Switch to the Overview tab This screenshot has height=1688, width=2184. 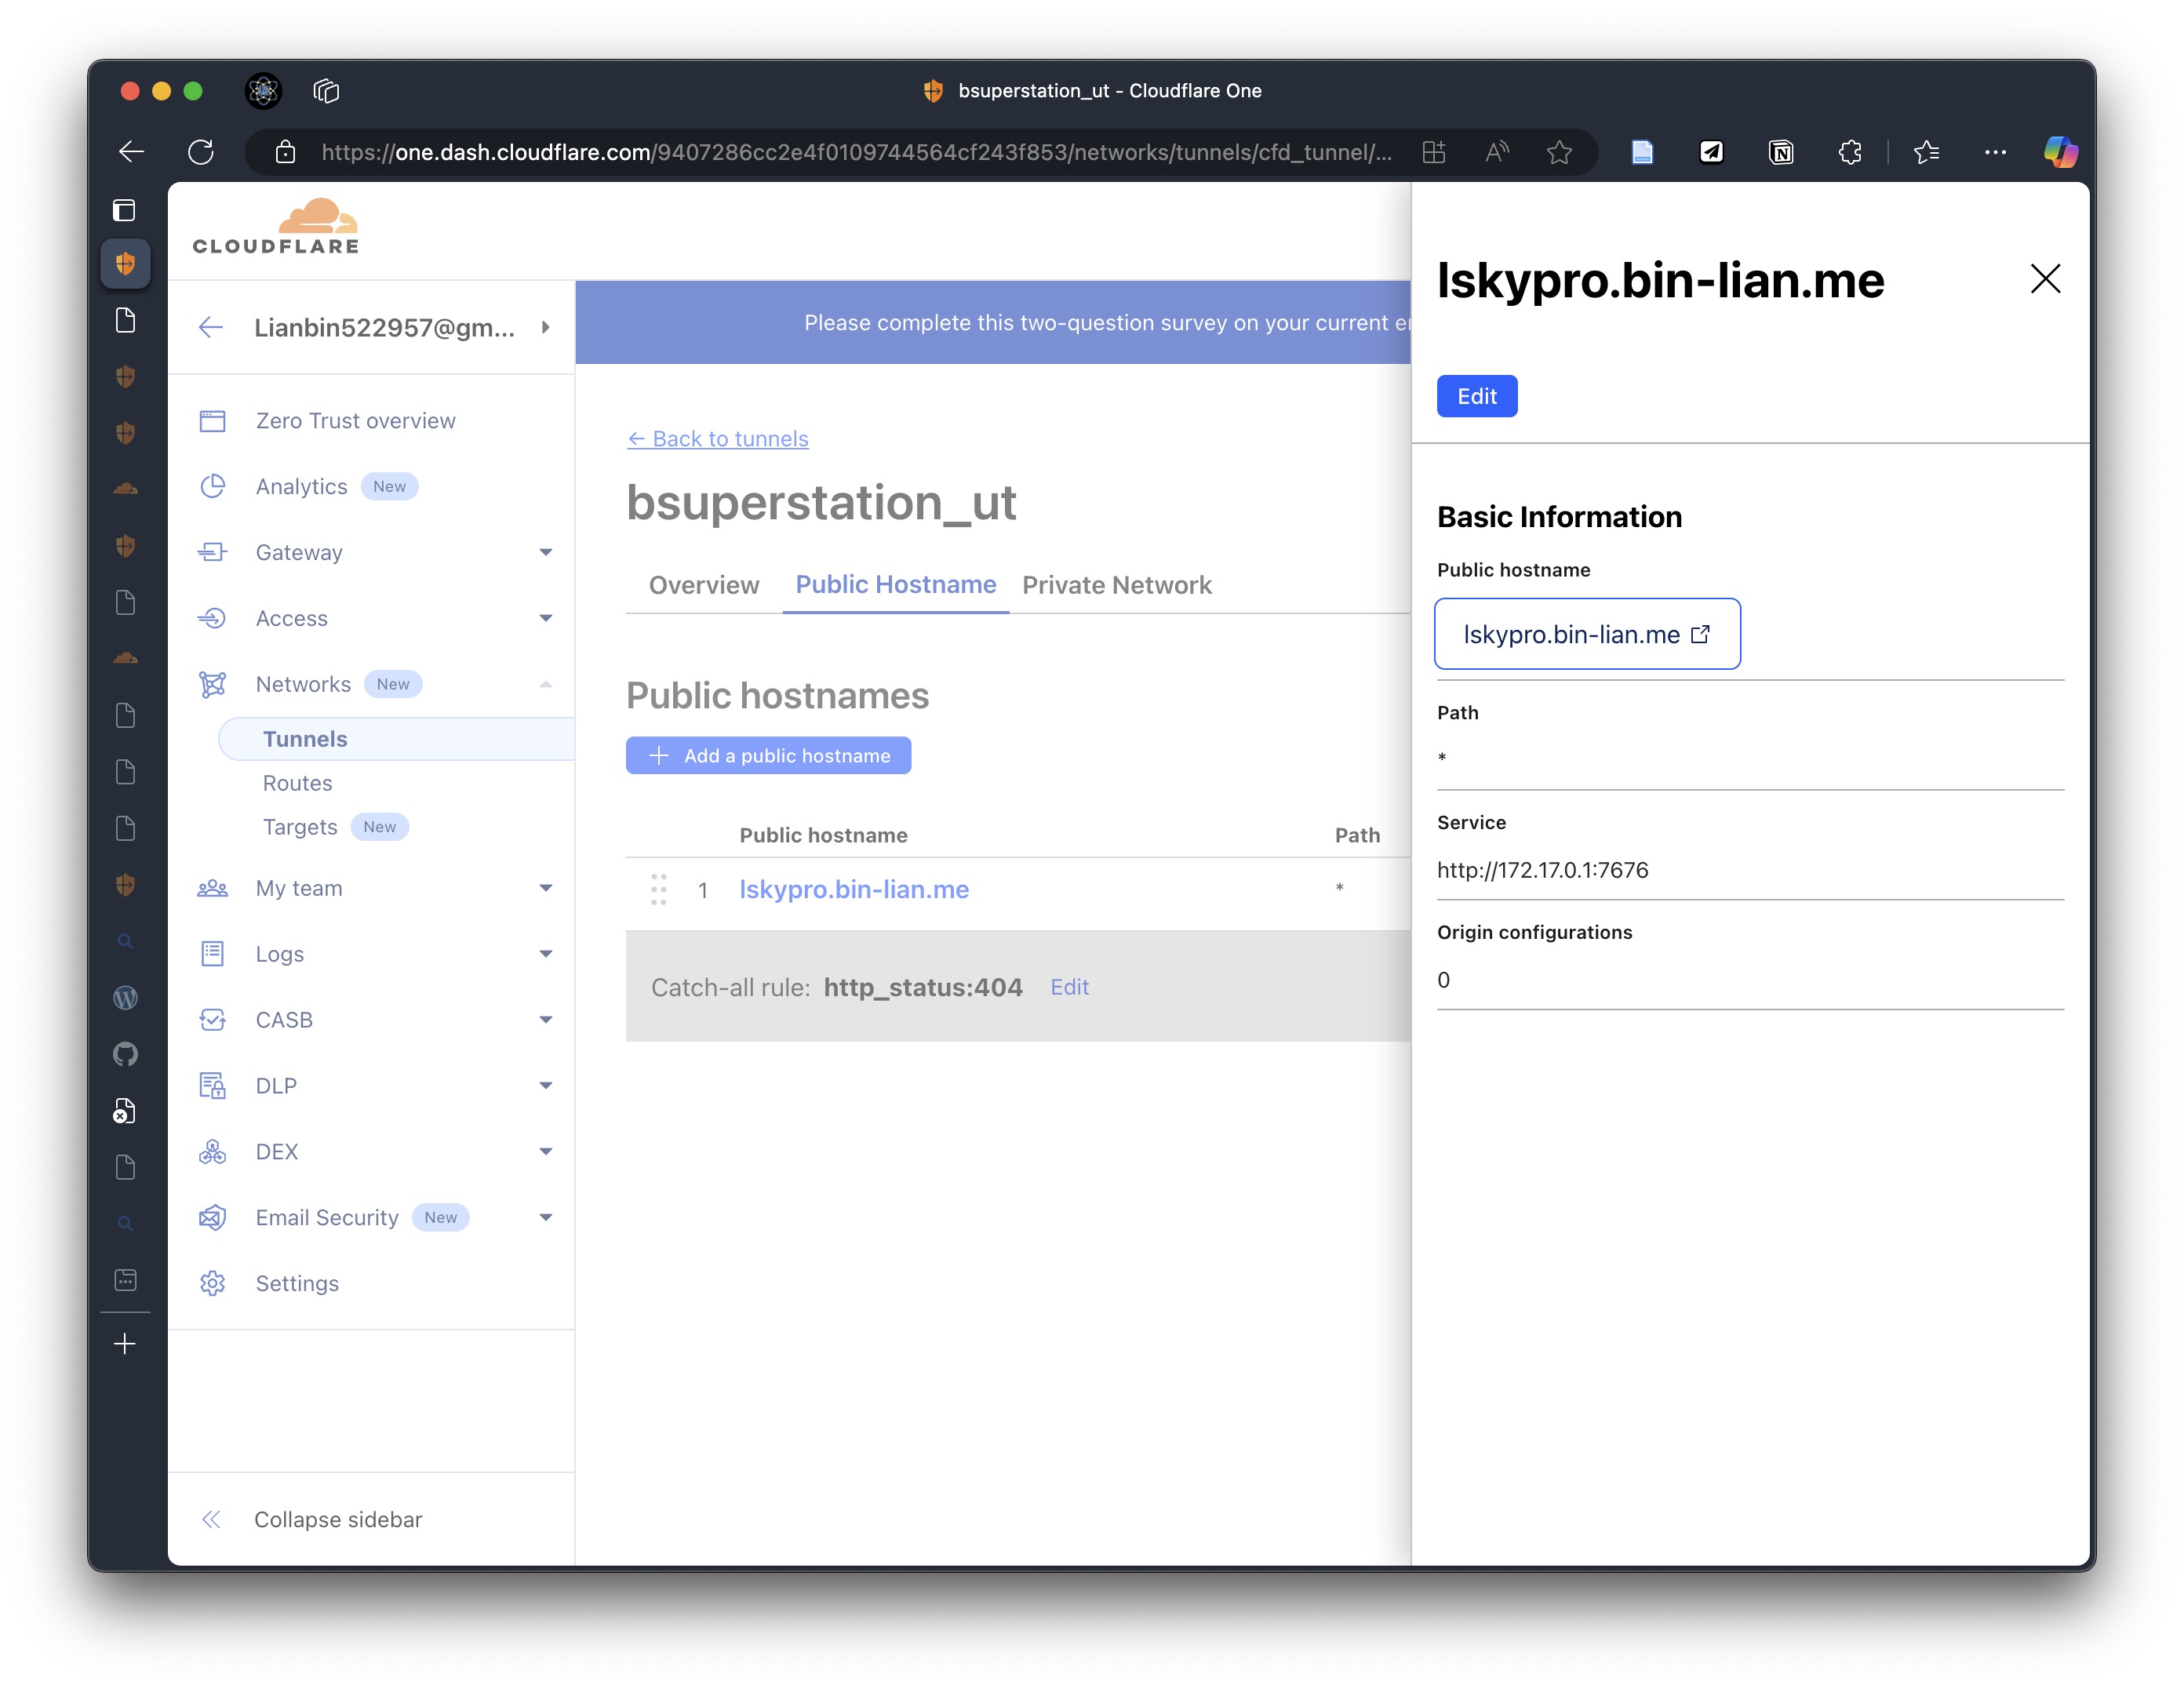point(703,585)
